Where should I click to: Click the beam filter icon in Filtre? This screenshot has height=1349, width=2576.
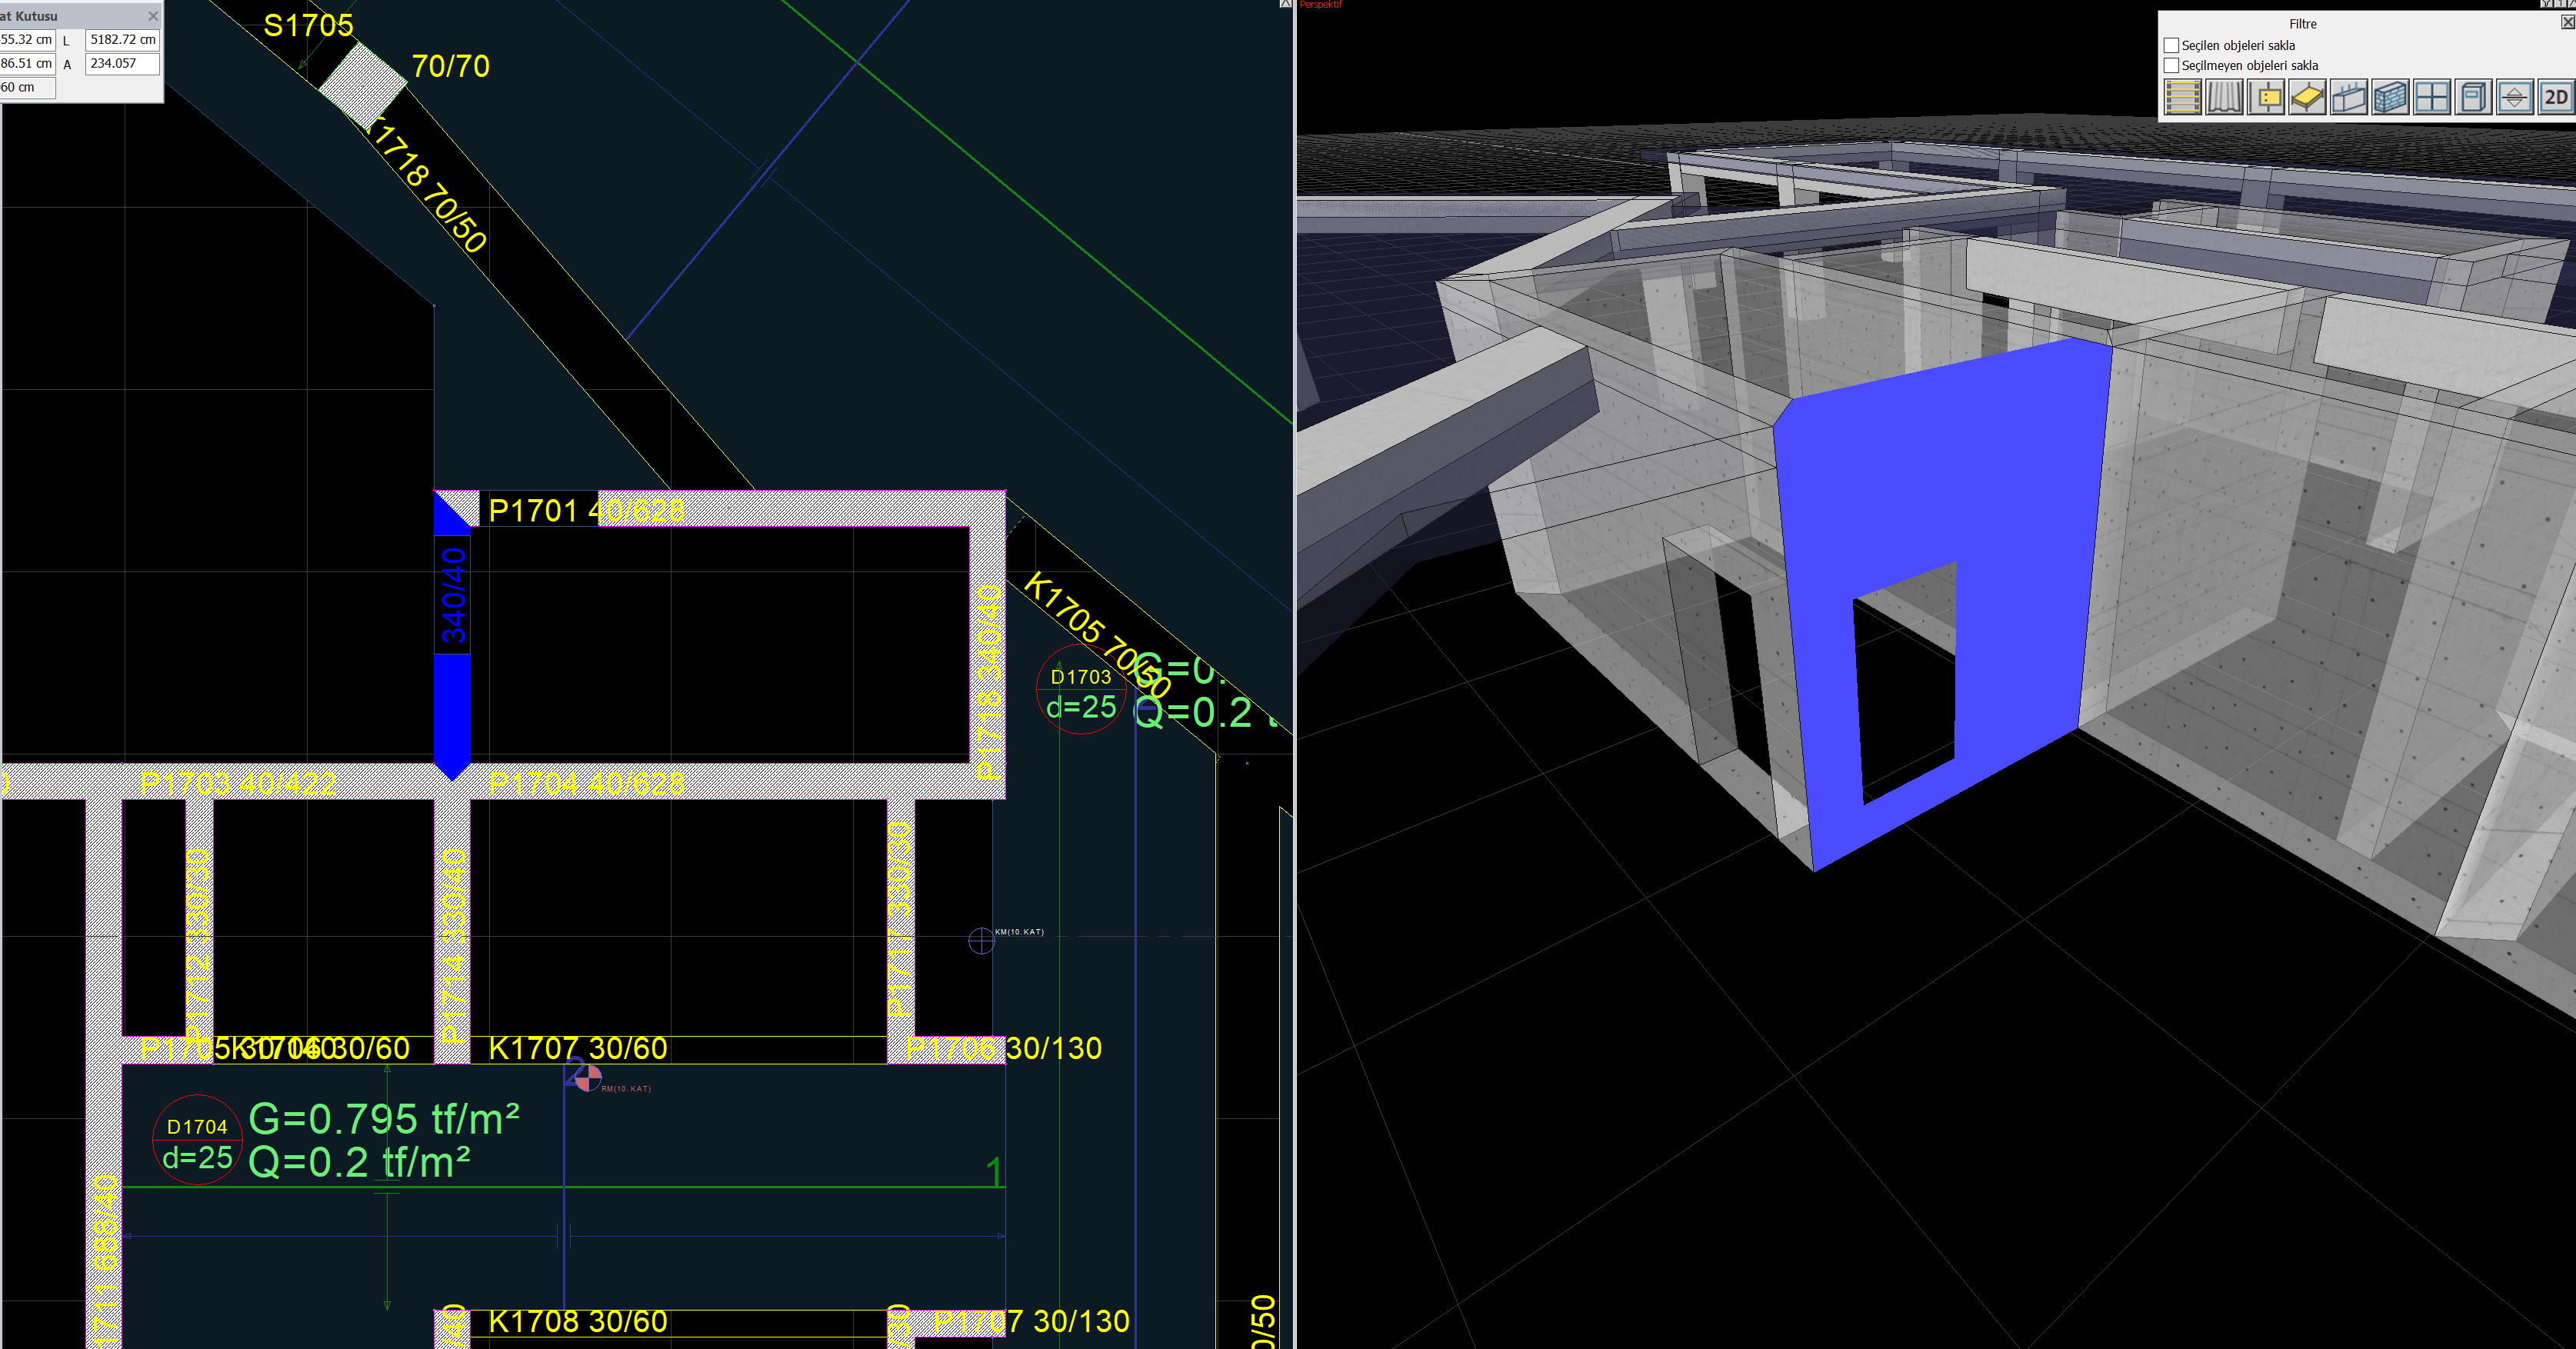[x=2349, y=98]
